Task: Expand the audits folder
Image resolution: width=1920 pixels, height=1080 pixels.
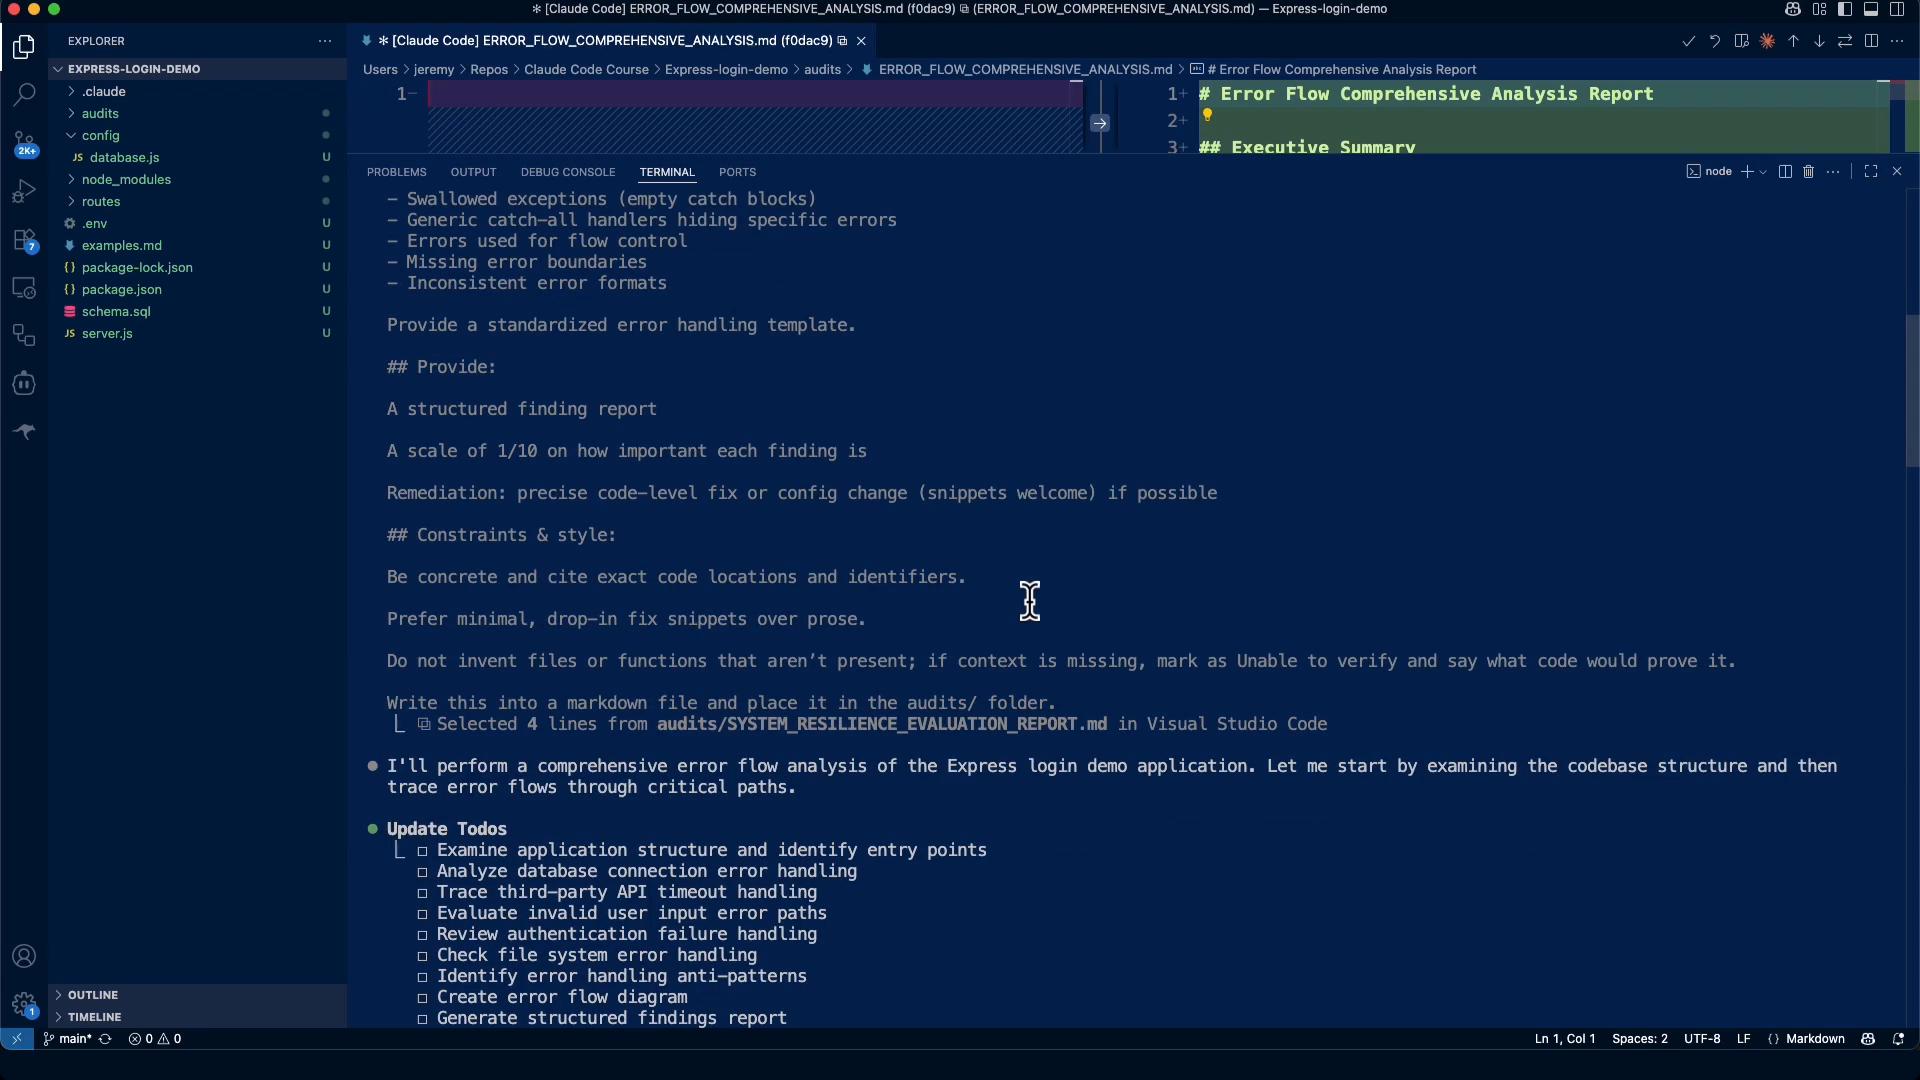Action: click(197, 113)
